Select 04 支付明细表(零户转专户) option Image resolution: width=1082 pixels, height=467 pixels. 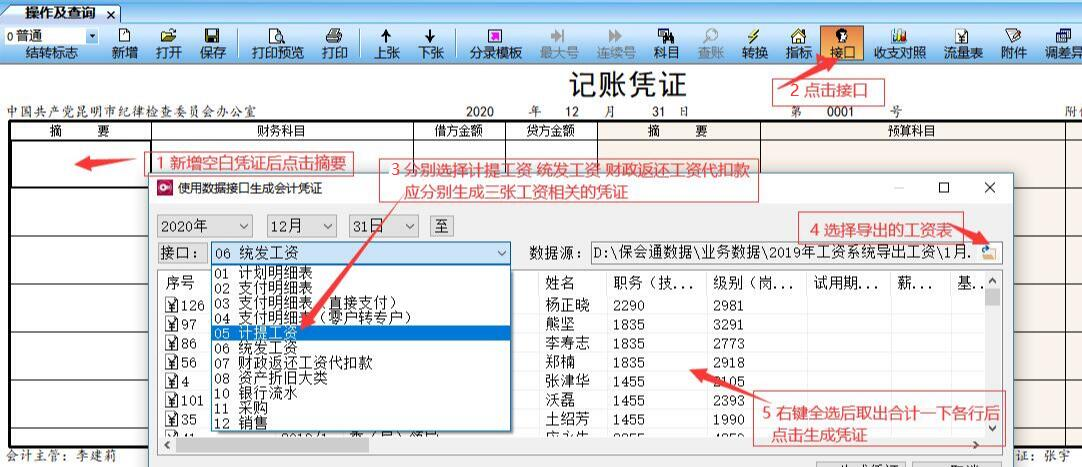tap(360, 317)
